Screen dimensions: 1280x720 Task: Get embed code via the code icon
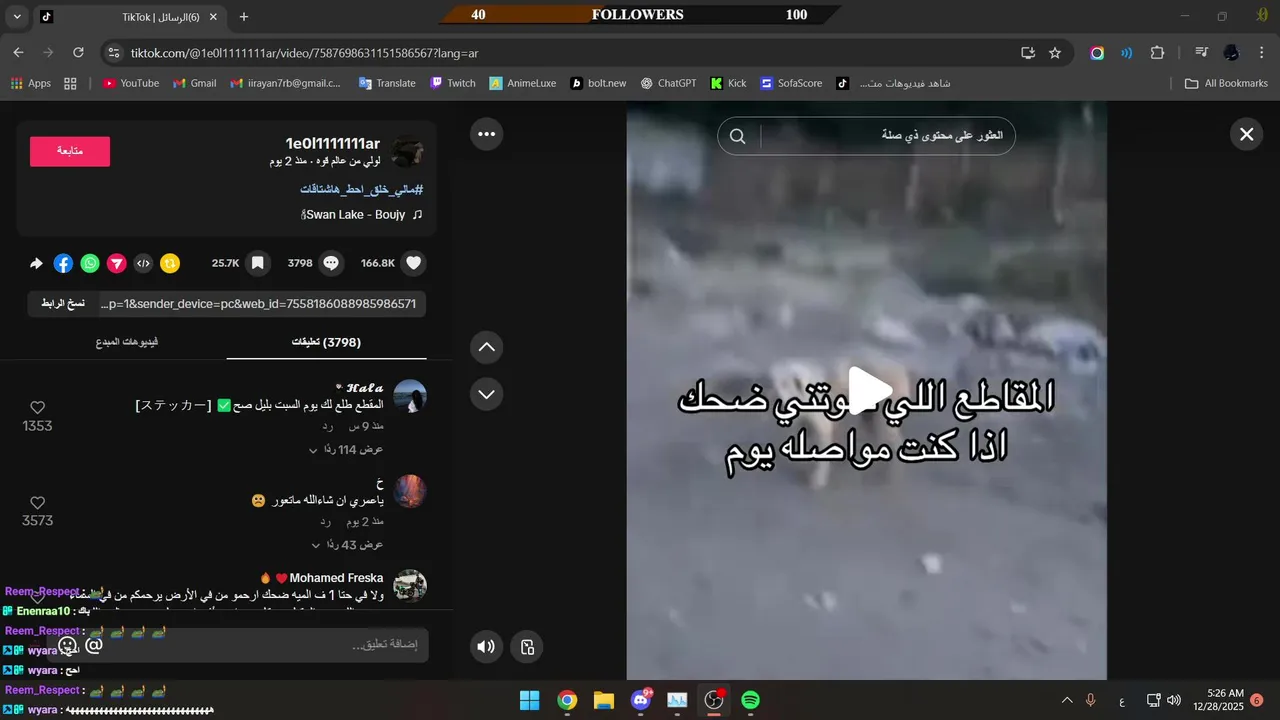pyautogui.click(x=143, y=263)
